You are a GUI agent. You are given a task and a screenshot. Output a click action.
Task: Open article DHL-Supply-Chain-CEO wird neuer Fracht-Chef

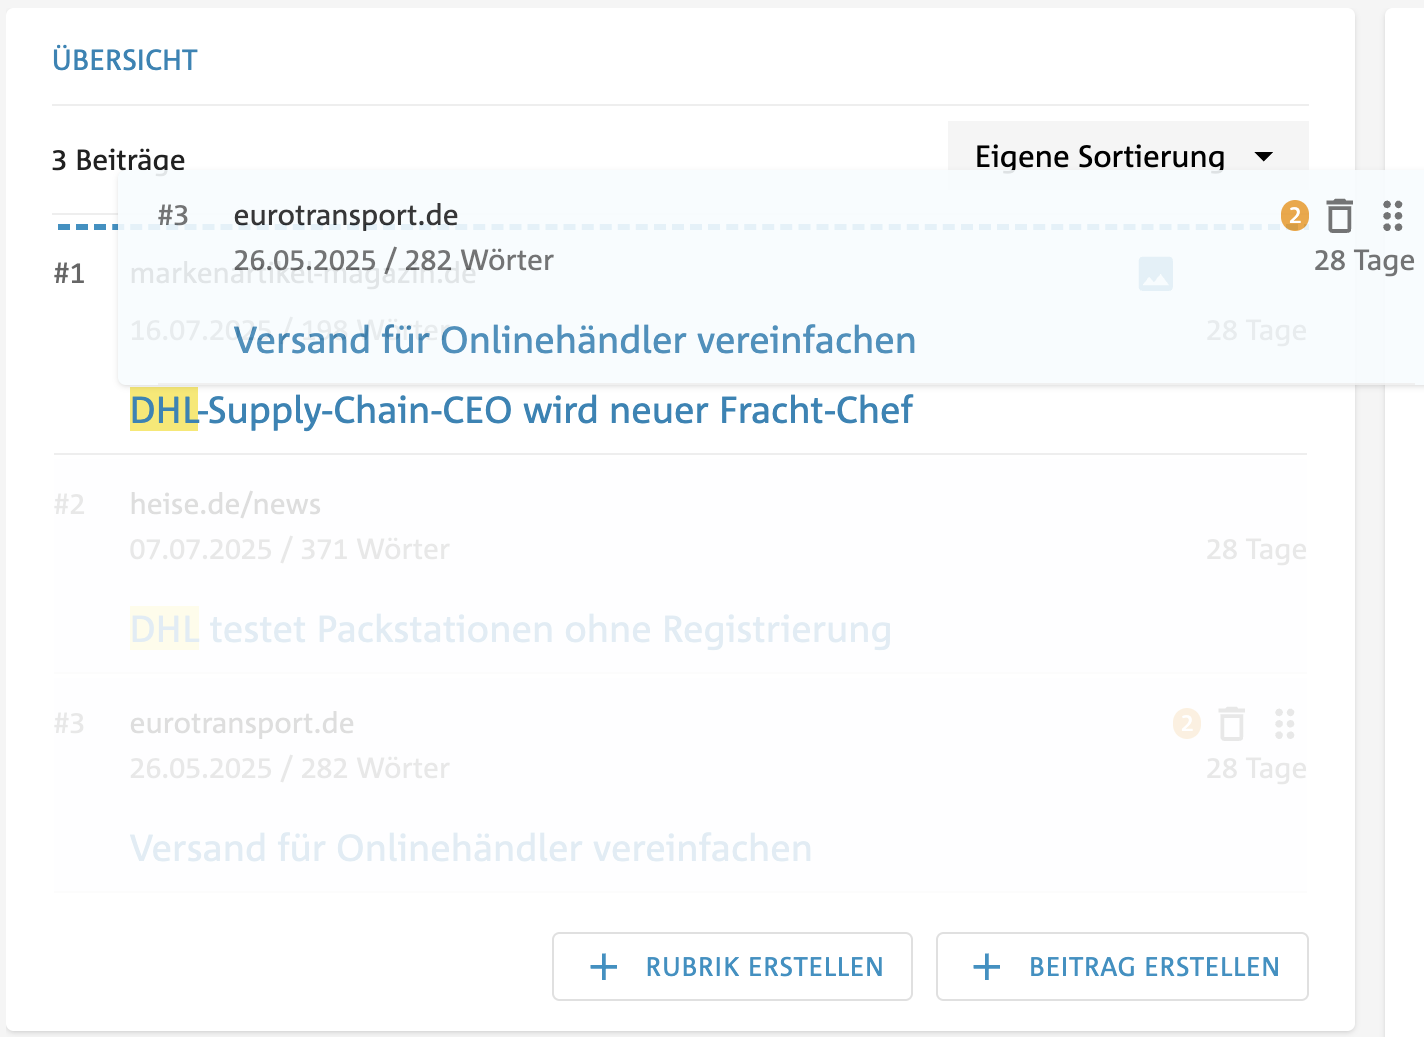[521, 410]
